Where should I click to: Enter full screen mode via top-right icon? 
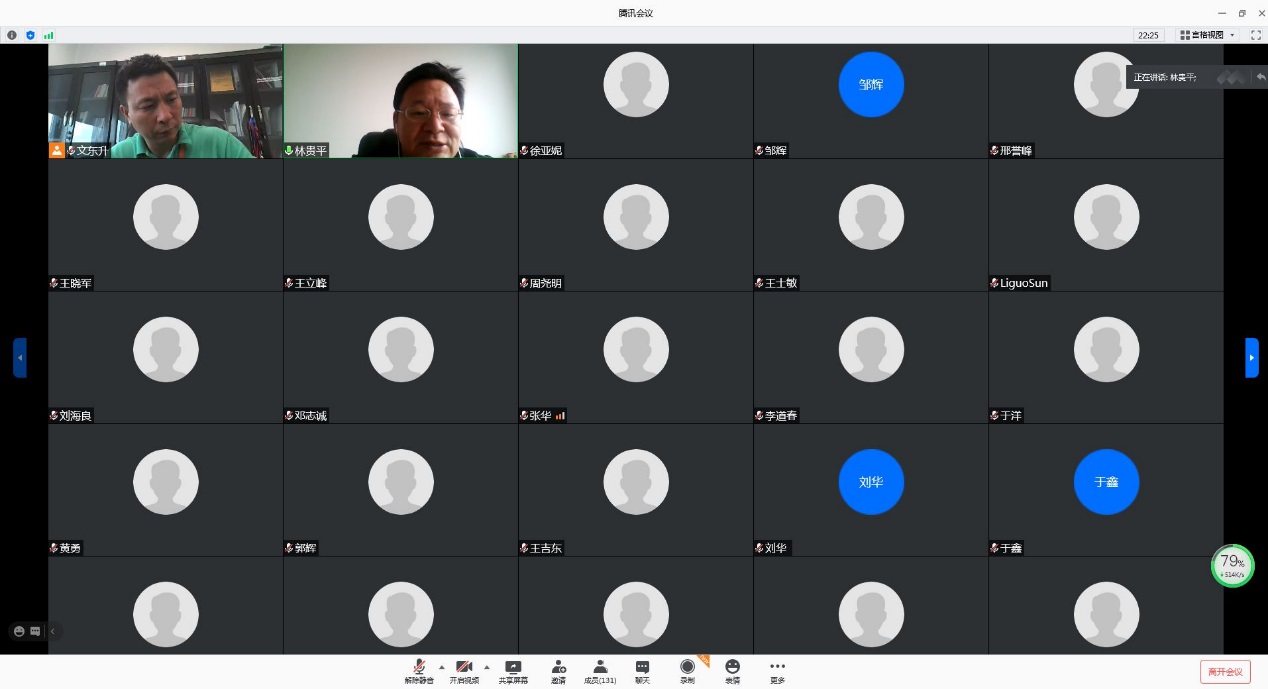click(x=1256, y=35)
